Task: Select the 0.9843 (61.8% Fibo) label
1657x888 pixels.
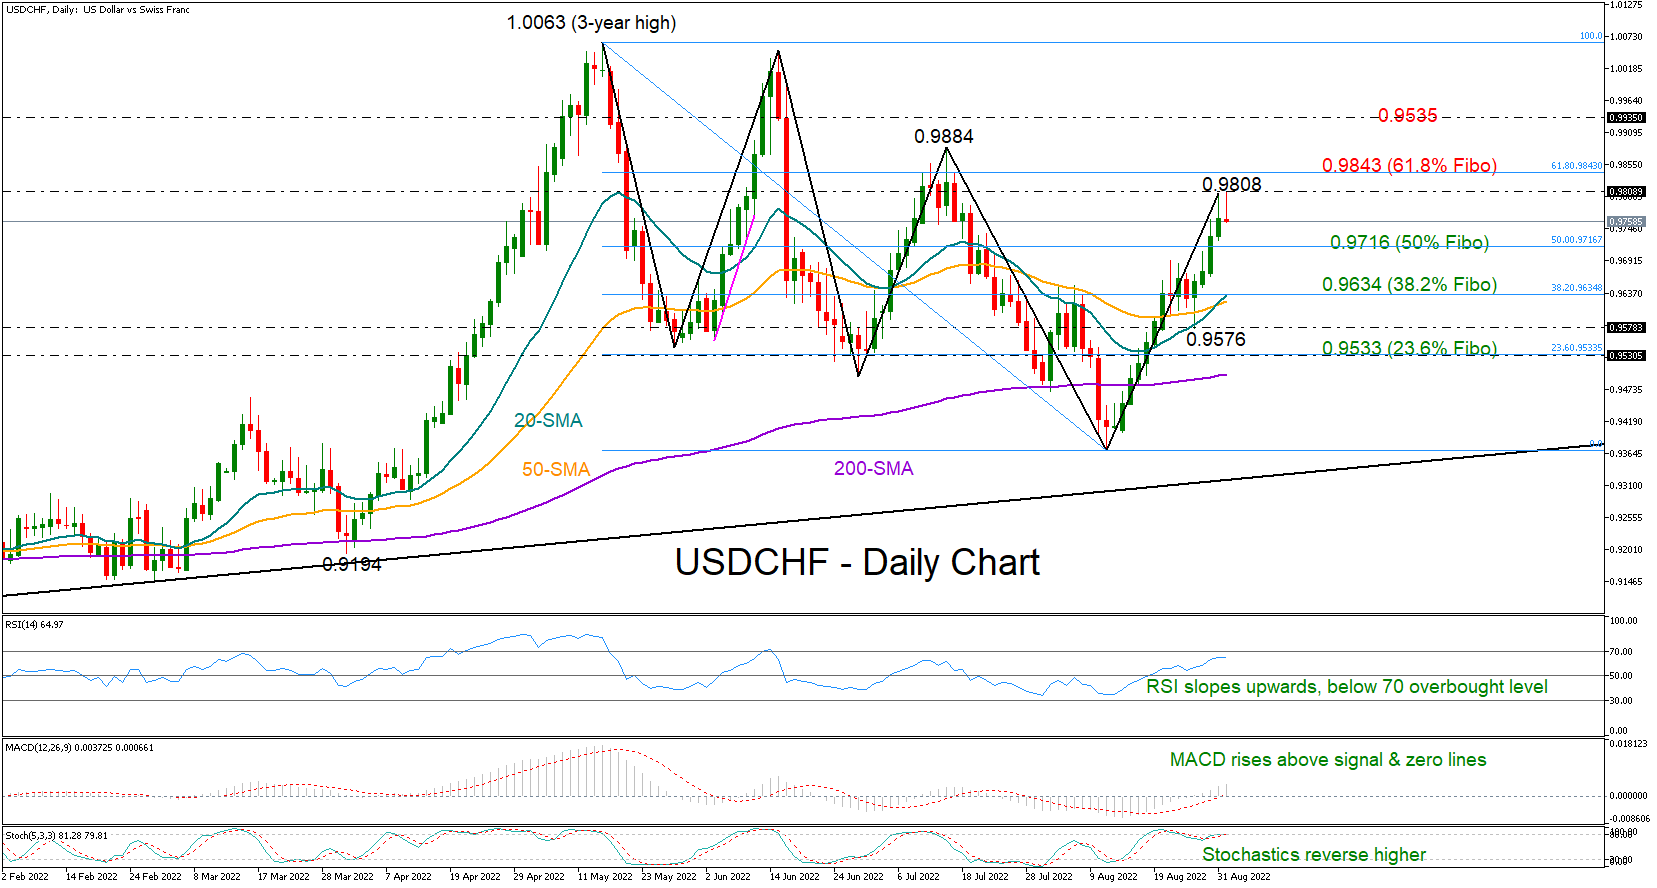Action: tap(1409, 165)
